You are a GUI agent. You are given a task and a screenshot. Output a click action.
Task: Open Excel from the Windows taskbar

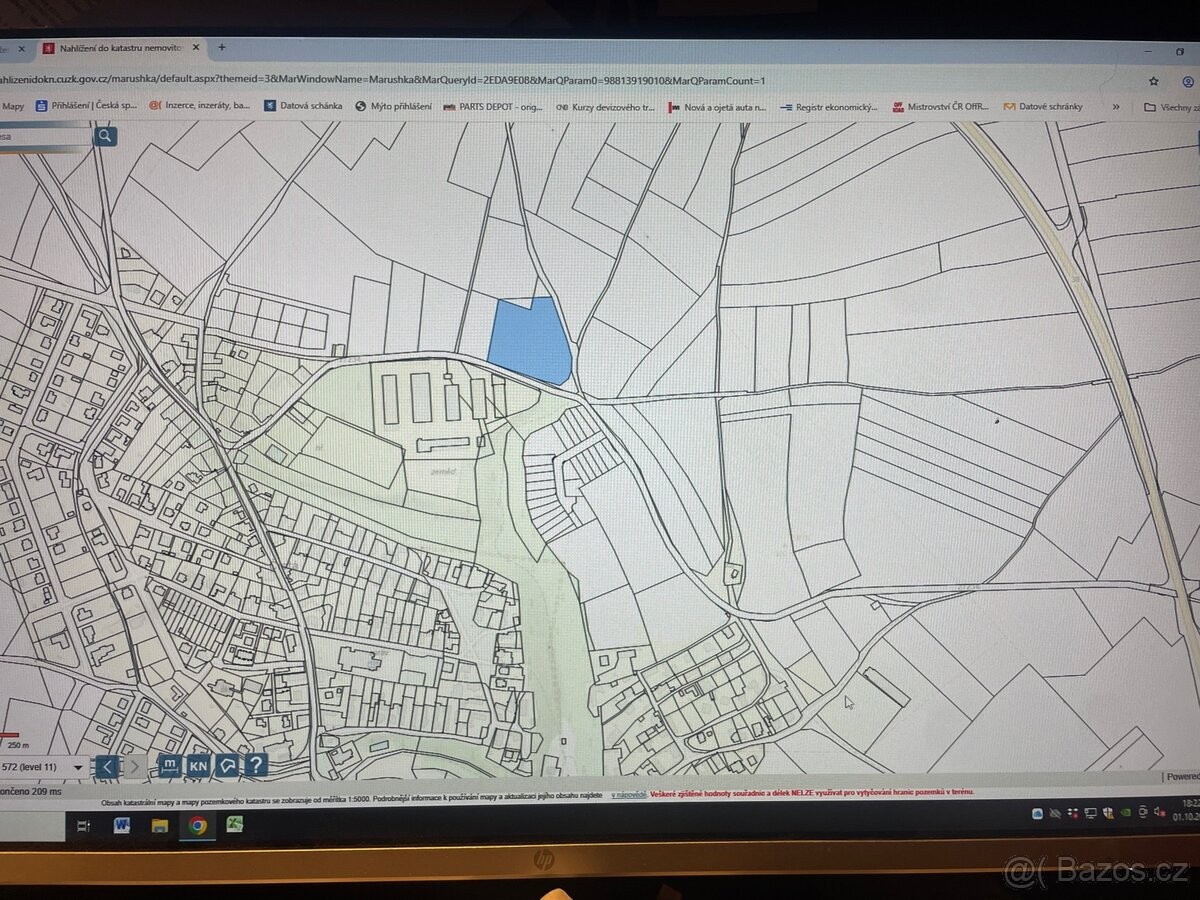pos(235,824)
